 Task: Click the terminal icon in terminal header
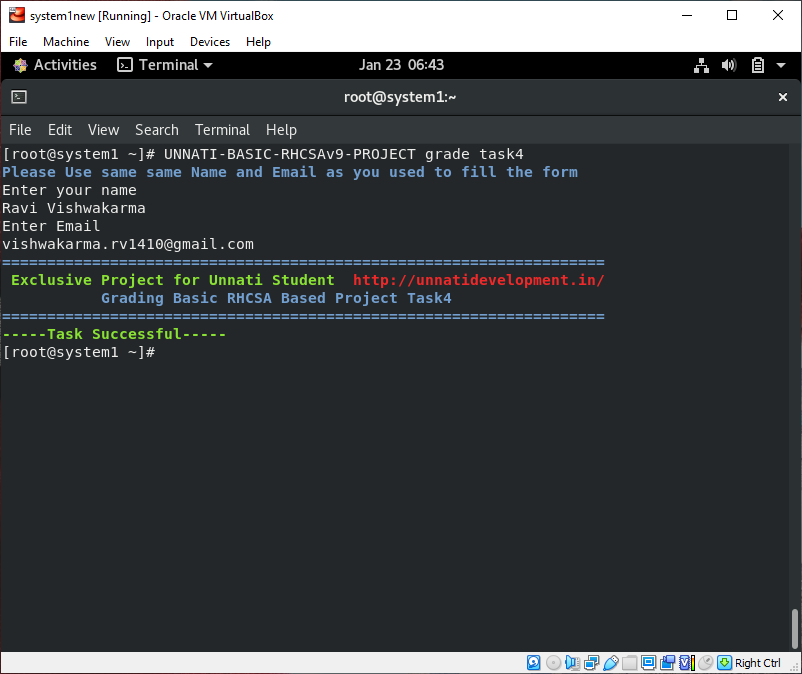(19, 97)
